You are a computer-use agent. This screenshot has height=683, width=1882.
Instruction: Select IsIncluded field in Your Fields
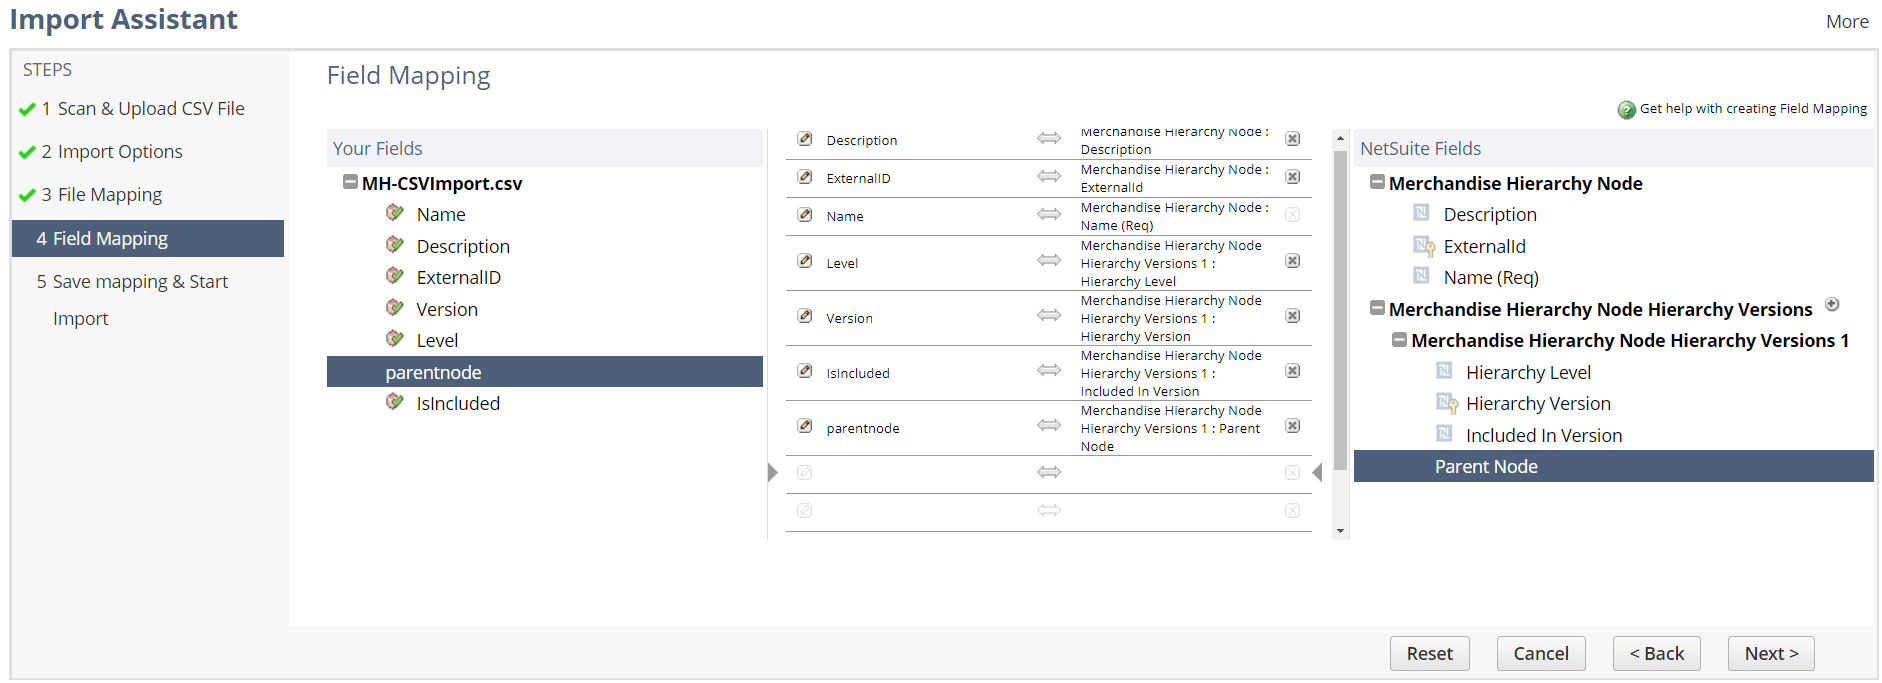(x=457, y=404)
